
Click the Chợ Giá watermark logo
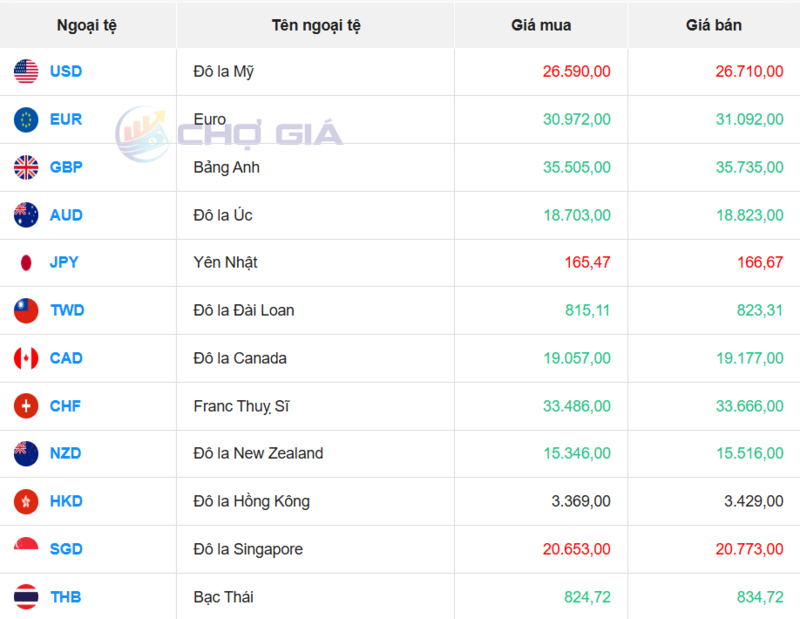pos(229,133)
